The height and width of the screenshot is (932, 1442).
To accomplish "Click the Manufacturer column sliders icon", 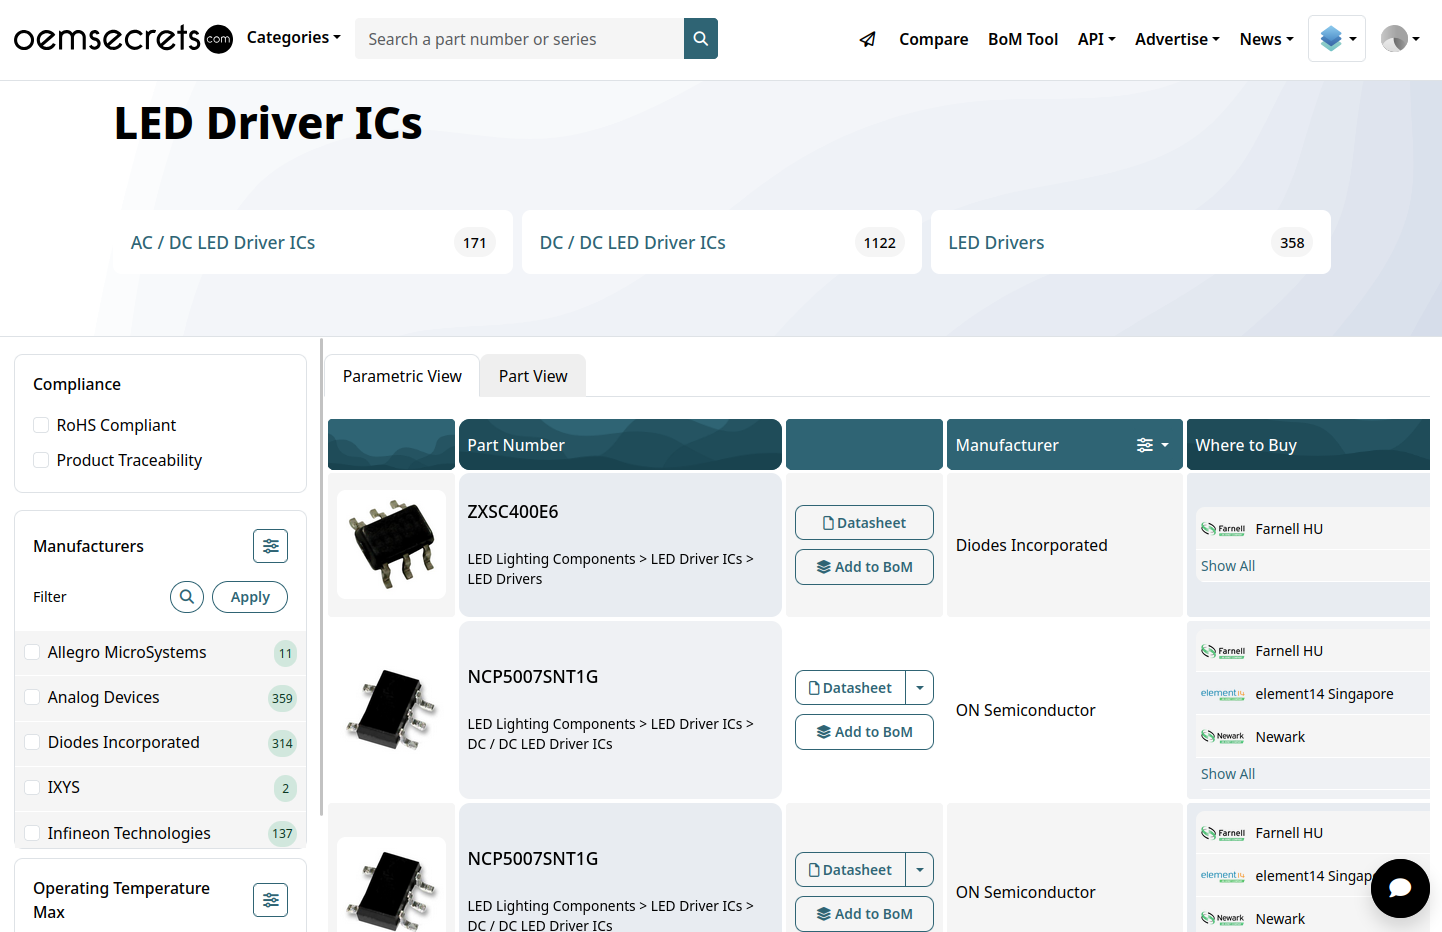I will [x=1145, y=445].
